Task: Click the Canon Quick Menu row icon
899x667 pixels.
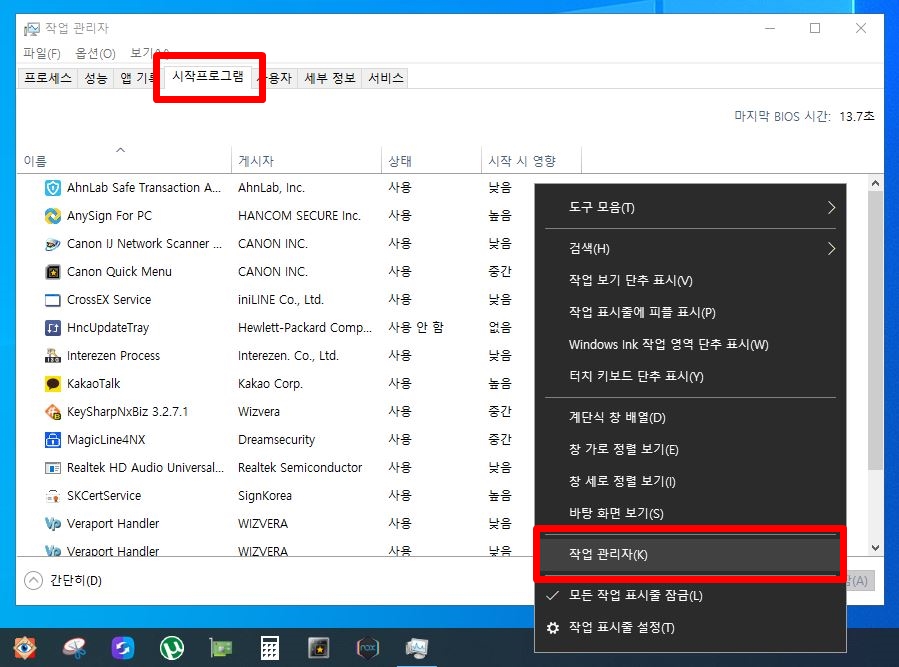Action: click(53, 272)
